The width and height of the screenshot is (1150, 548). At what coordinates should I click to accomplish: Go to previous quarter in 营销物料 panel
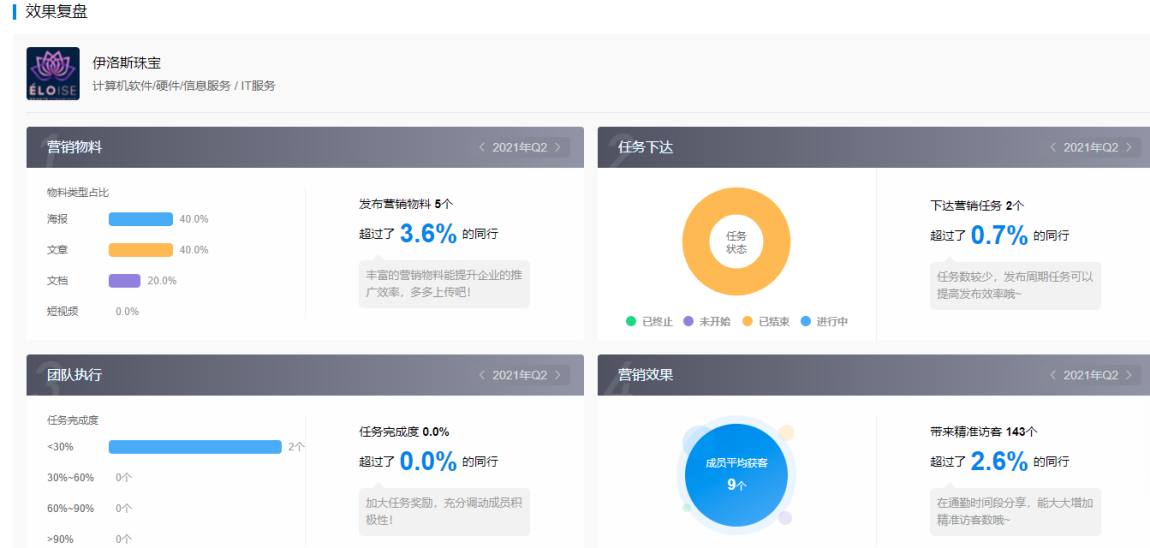tap(481, 148)
